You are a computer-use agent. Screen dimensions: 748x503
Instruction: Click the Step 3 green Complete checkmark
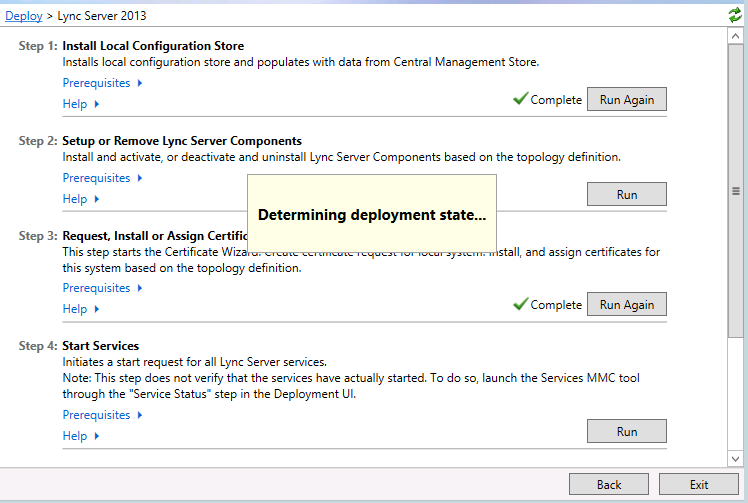click(520, 304)
